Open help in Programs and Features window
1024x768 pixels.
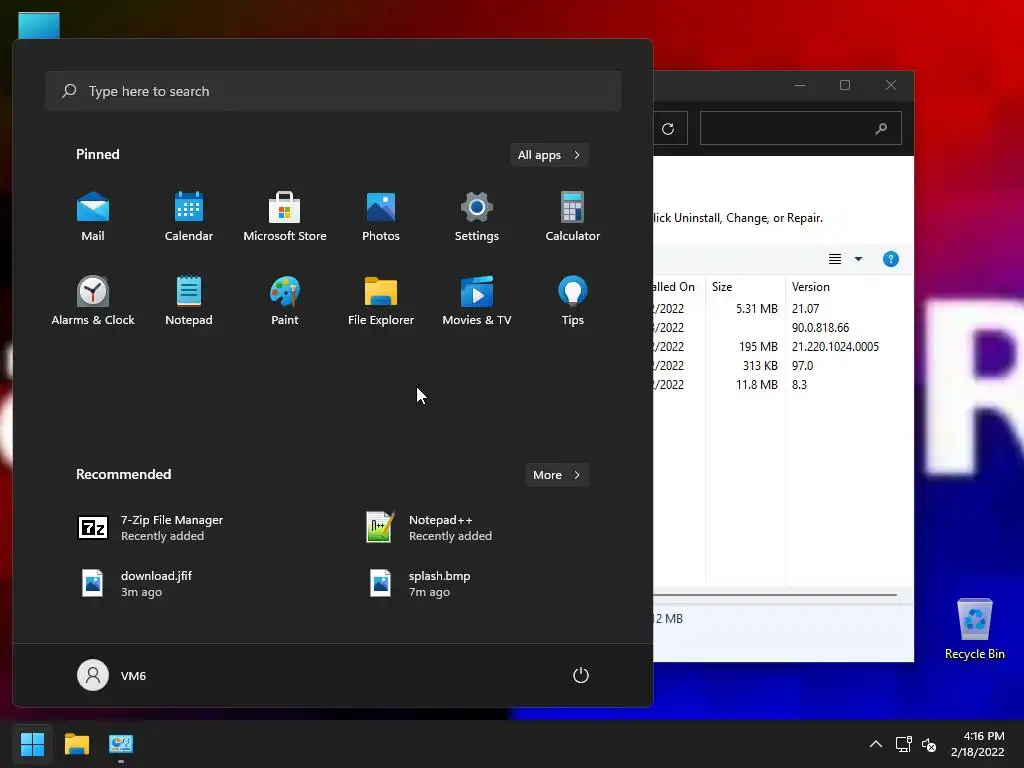click(890, 259)
